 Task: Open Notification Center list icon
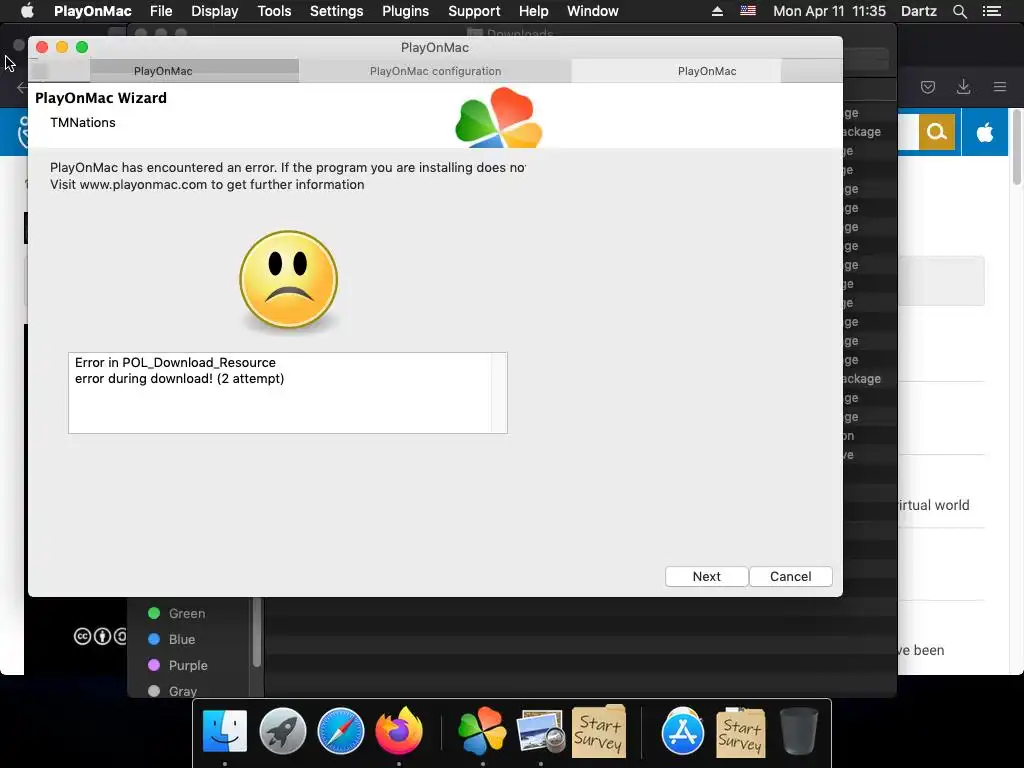click(991, 11)
